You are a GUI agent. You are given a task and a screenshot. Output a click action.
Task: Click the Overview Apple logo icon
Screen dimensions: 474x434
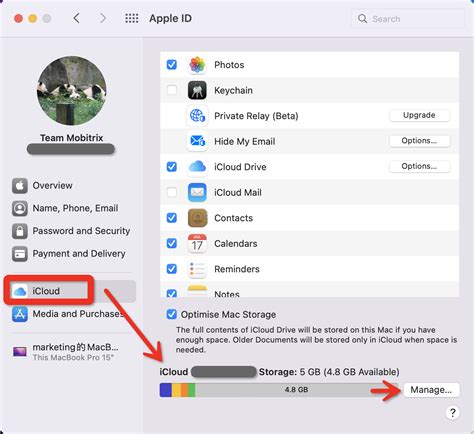pyautogui.click(x=20, y=186)
